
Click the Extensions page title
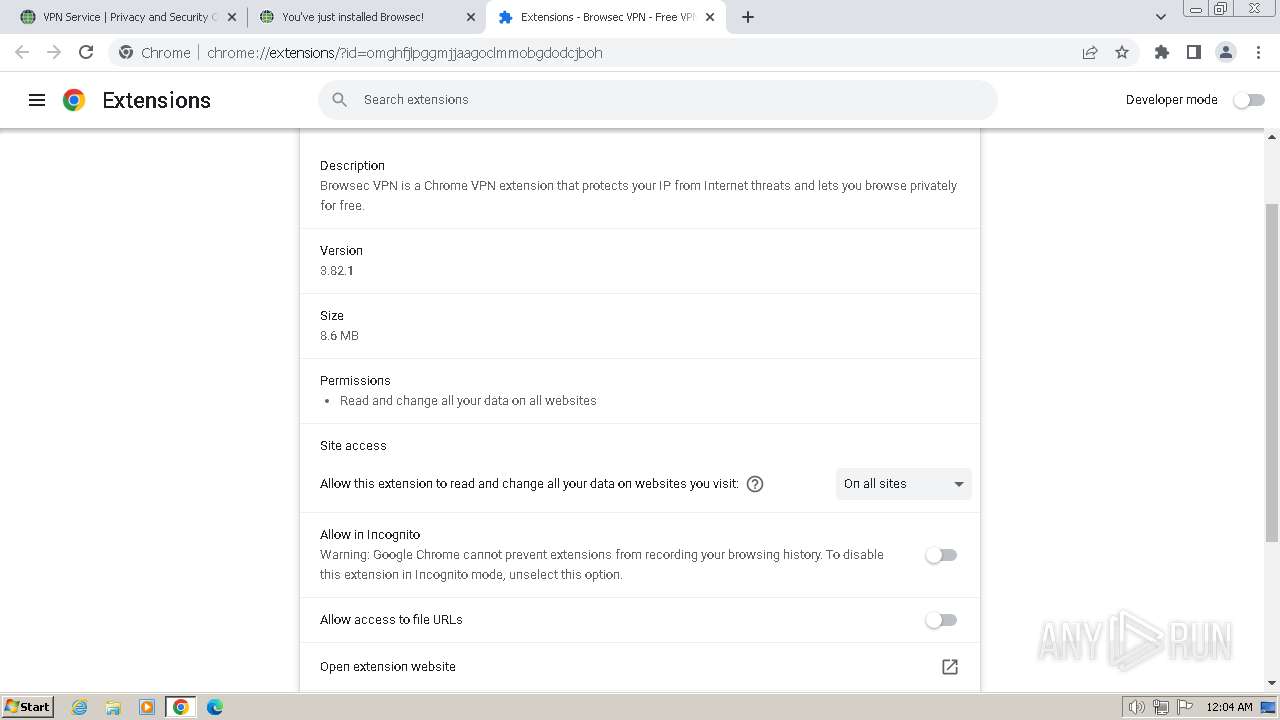(x=156, y=100)
